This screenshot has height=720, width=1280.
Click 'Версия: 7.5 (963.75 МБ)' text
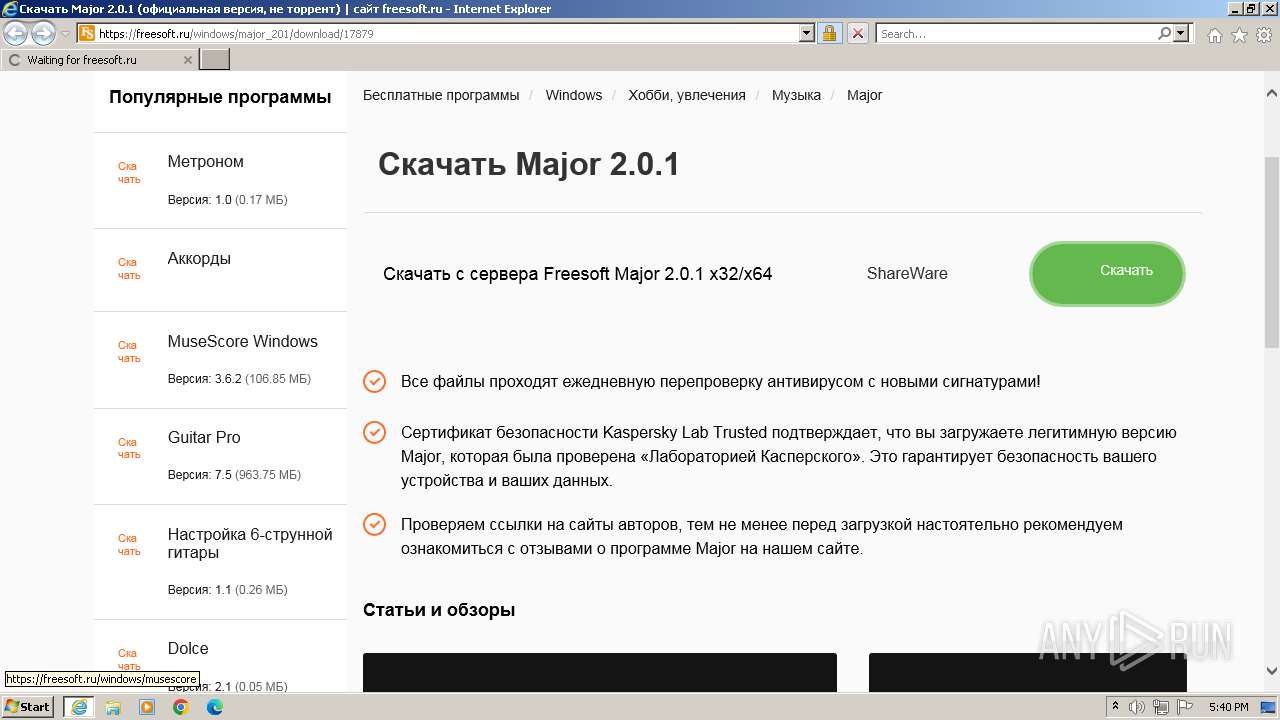[234, 475]
